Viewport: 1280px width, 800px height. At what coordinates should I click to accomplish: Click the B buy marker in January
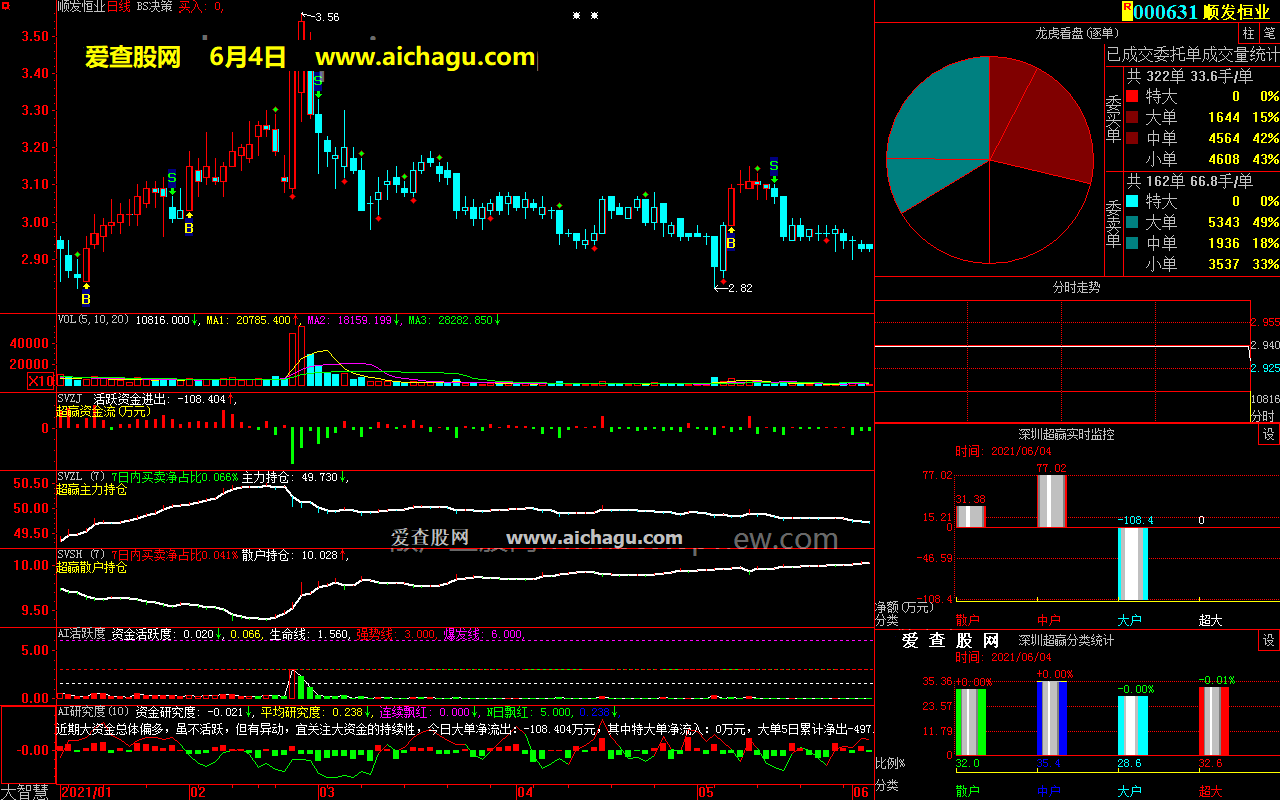pos(86,298)
